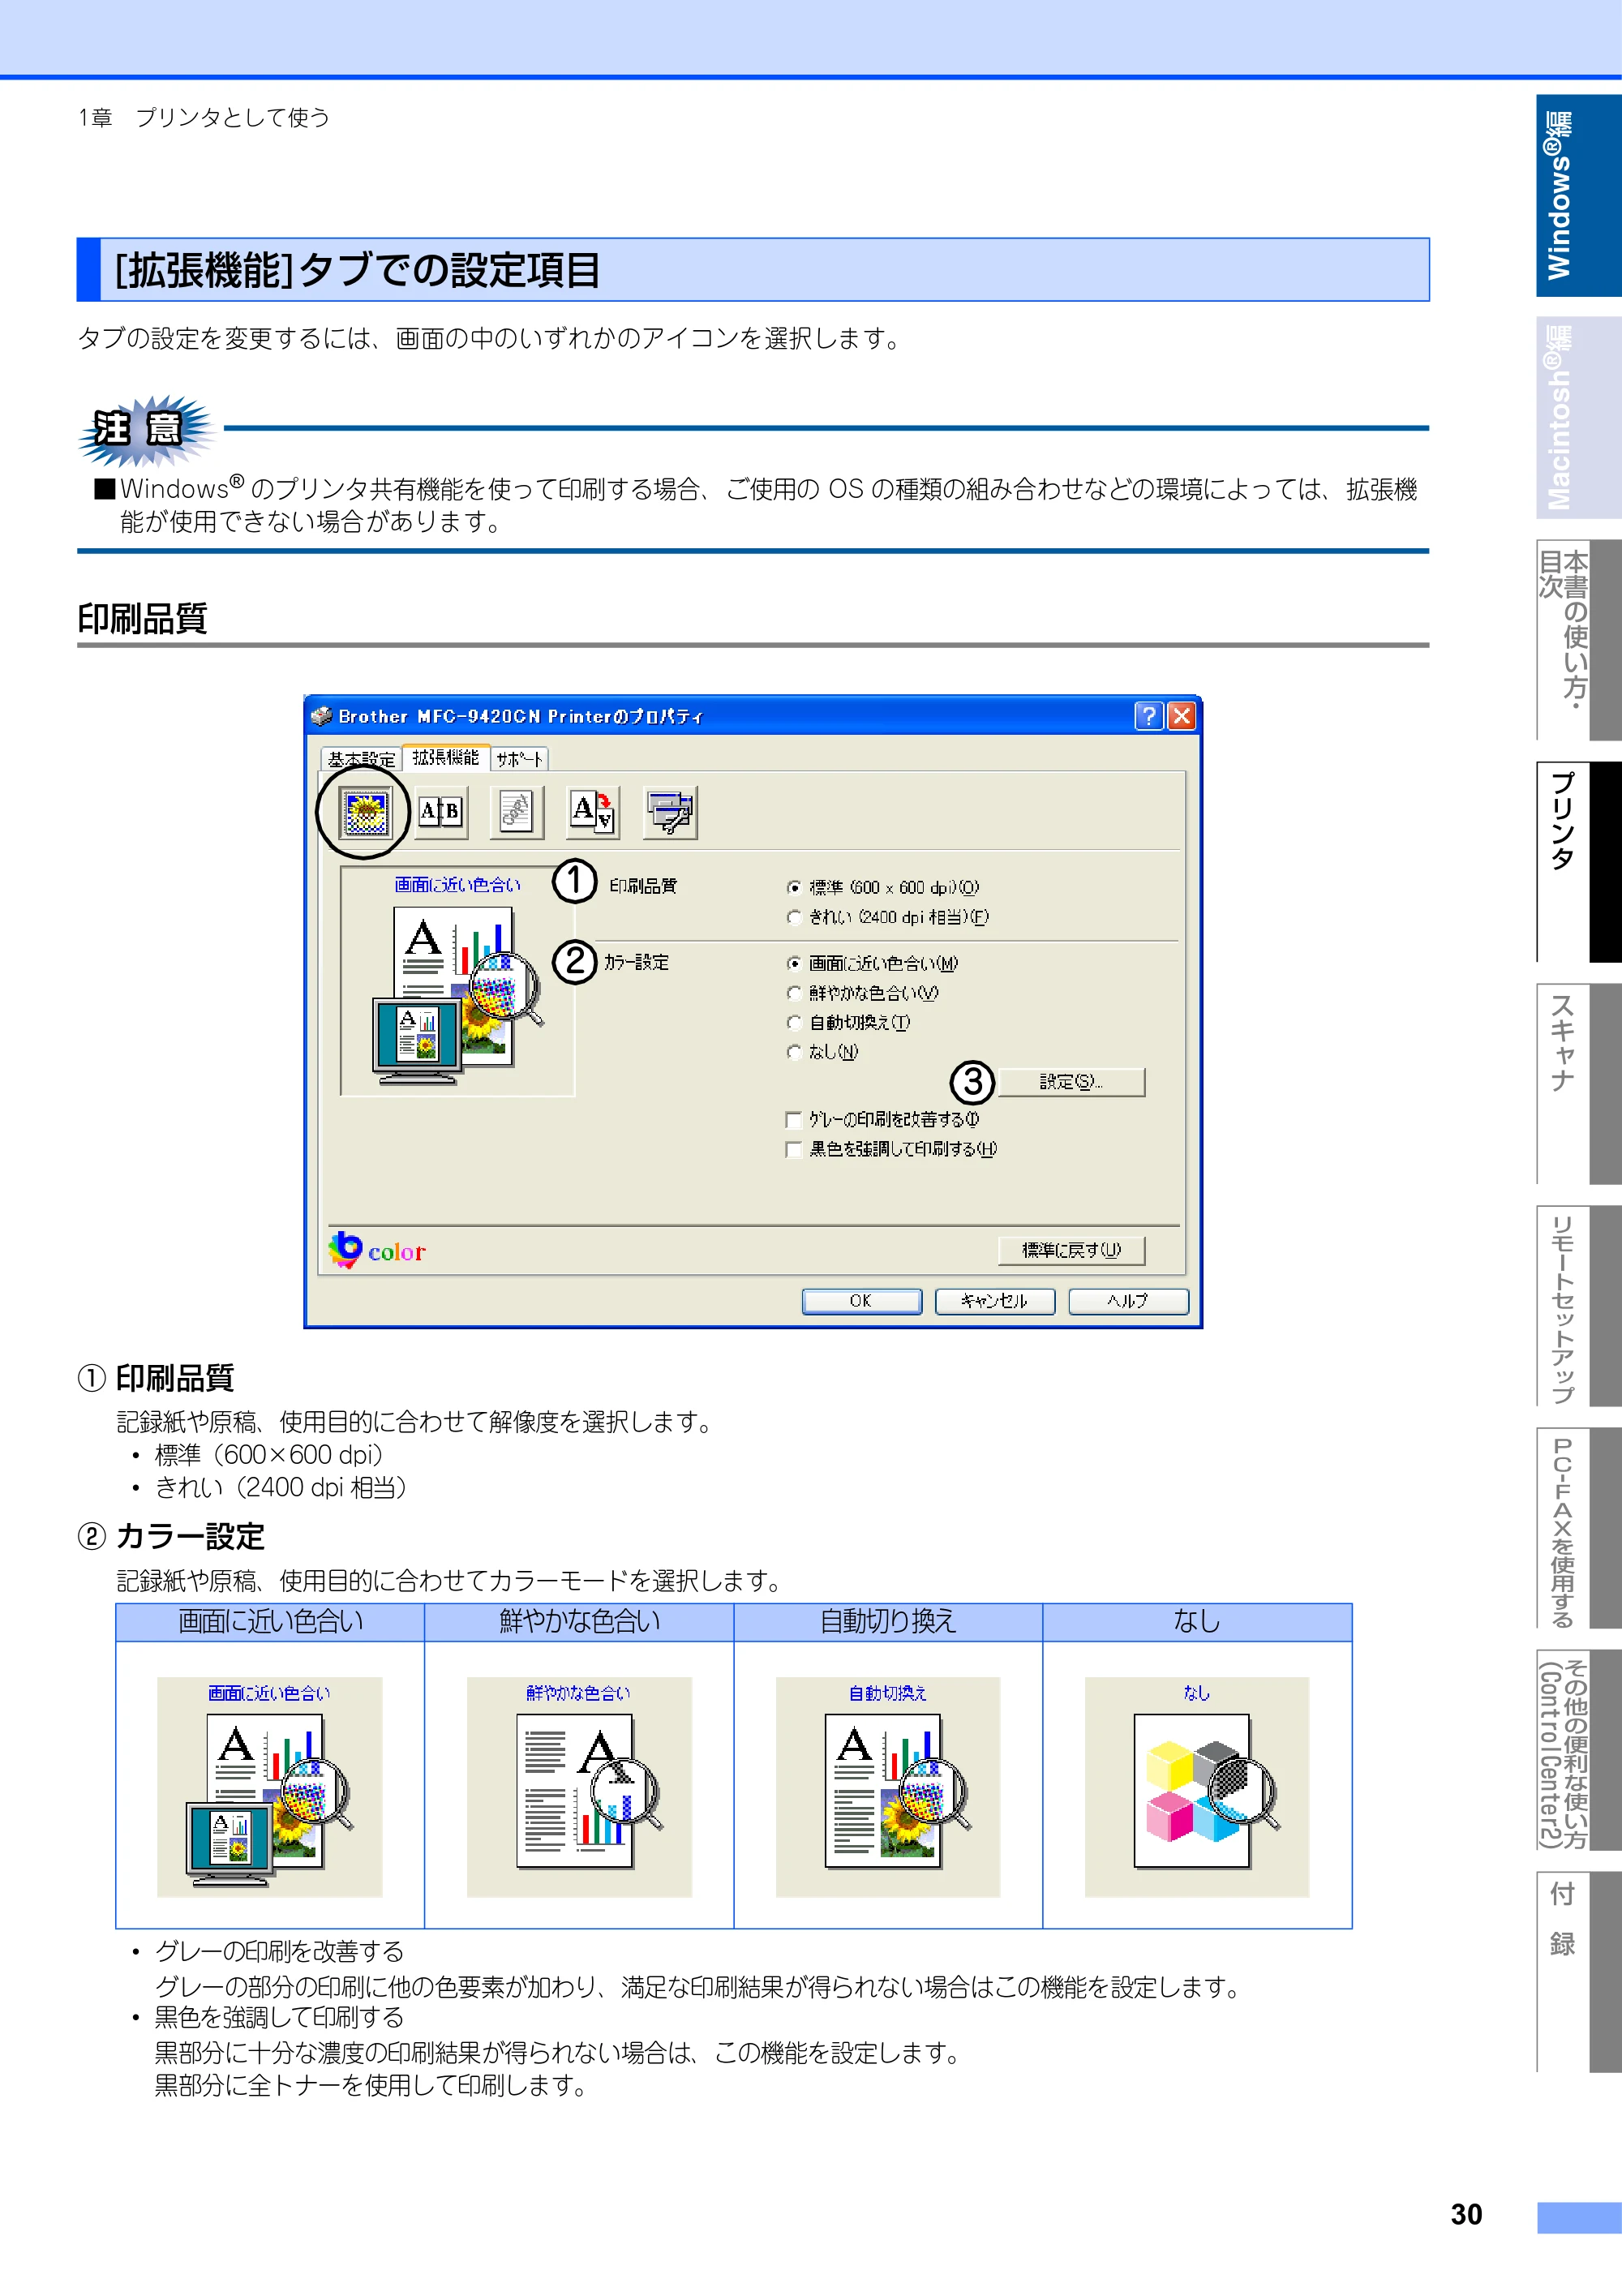
Task: Click the color preview image in dialog
Action: pos(458,982)
